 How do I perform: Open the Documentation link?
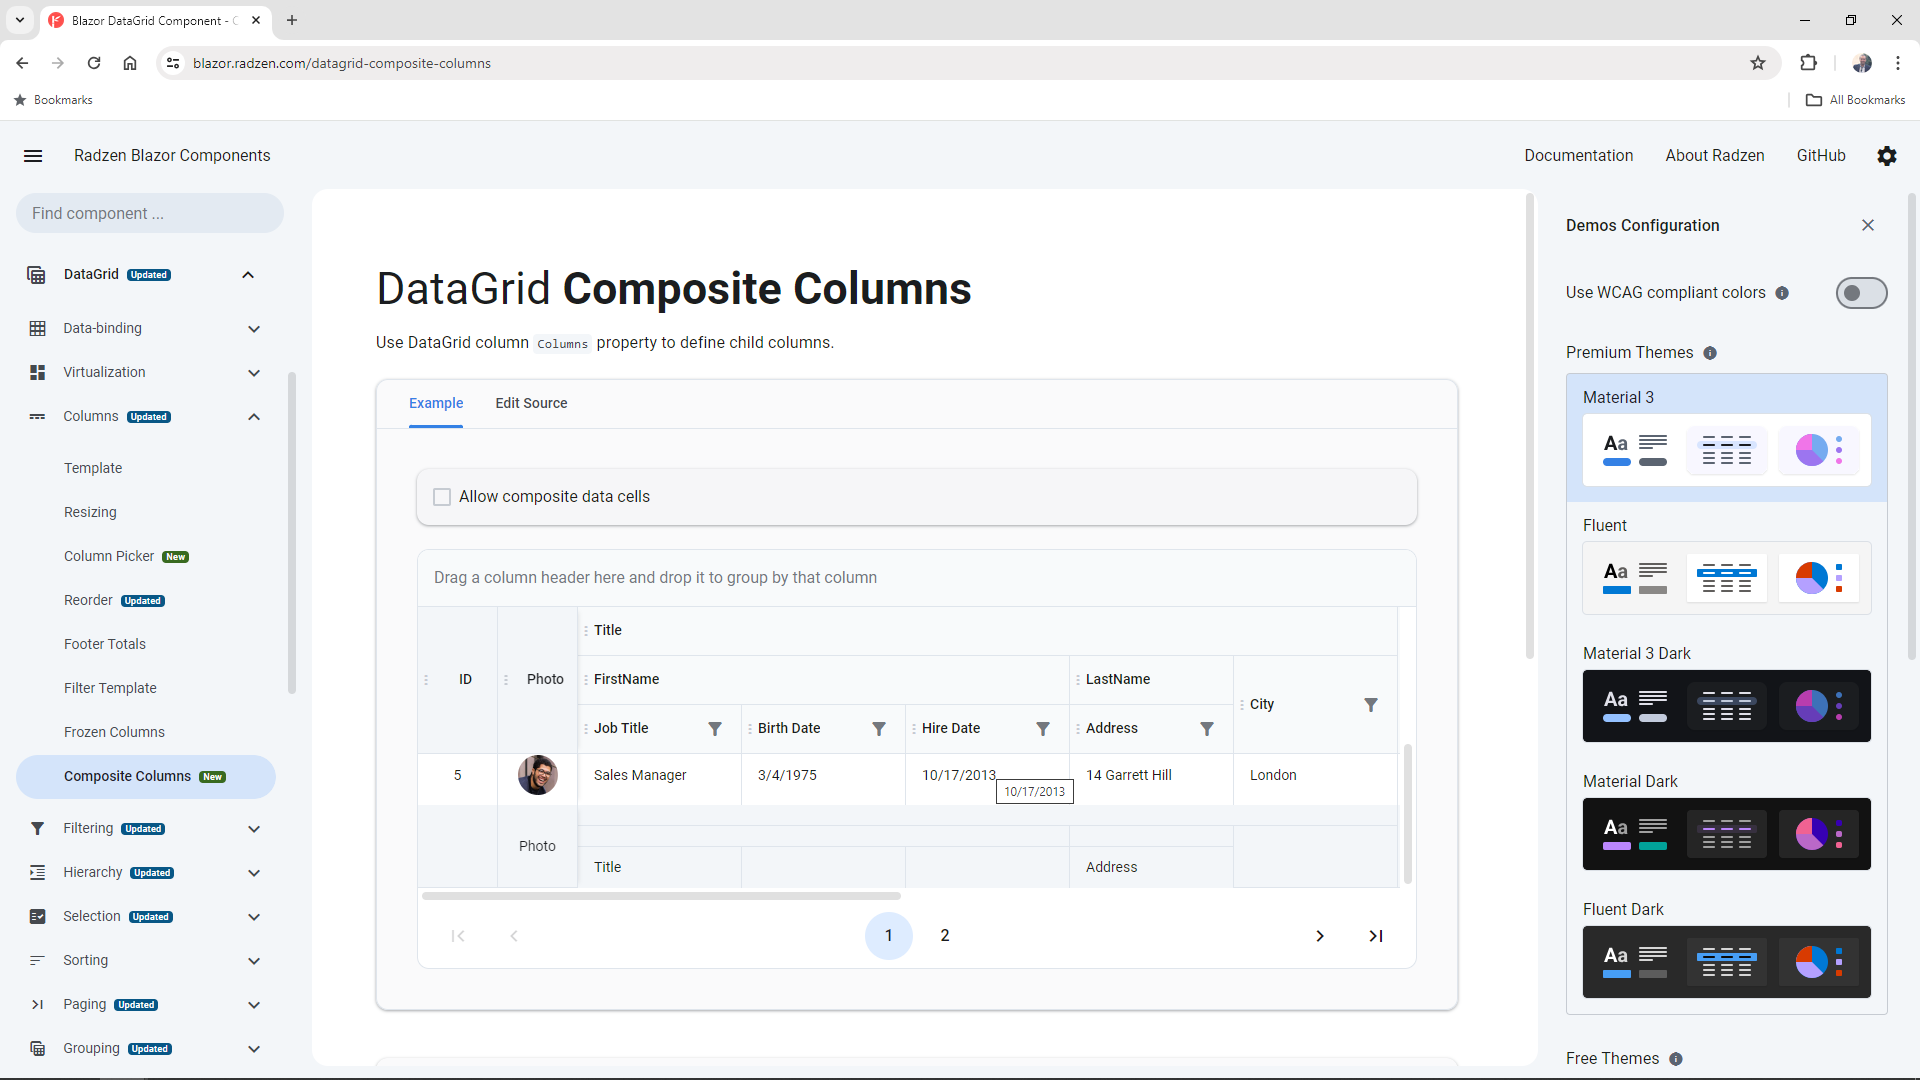pos(1578,156)
